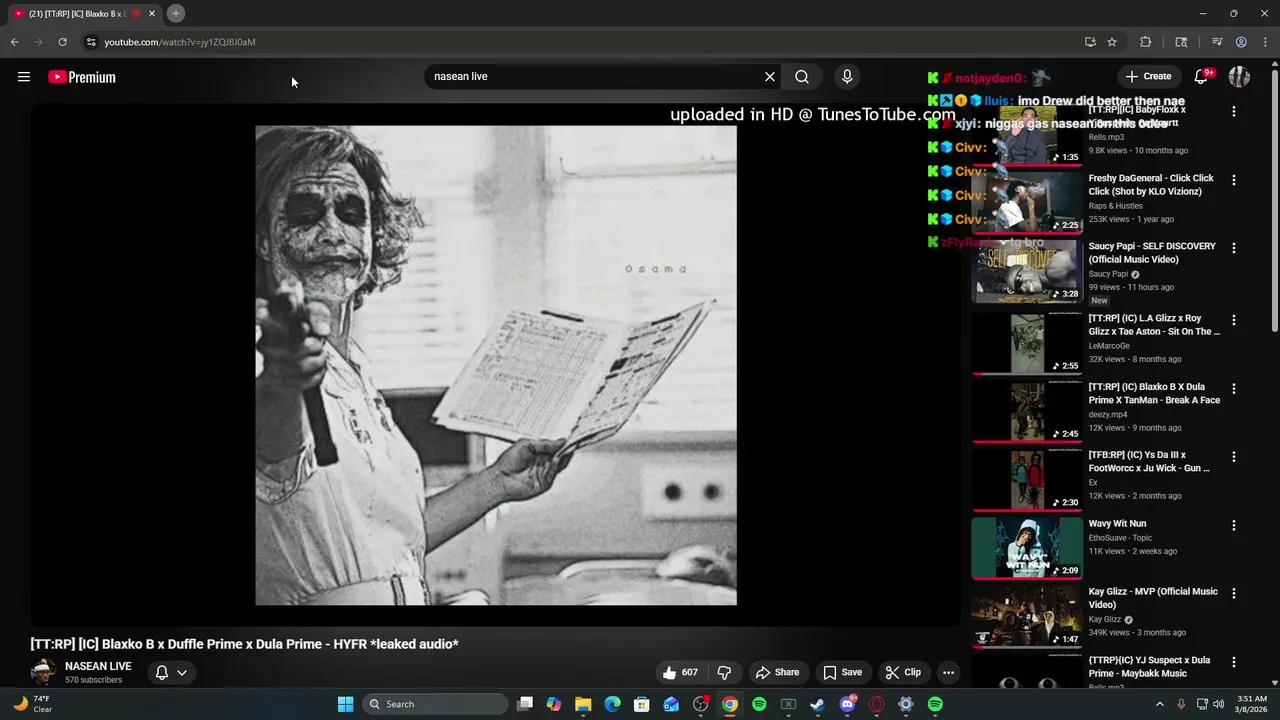
Task: Open Freshy DaGeneral Click Click Click video
Action: (1151, 184)
